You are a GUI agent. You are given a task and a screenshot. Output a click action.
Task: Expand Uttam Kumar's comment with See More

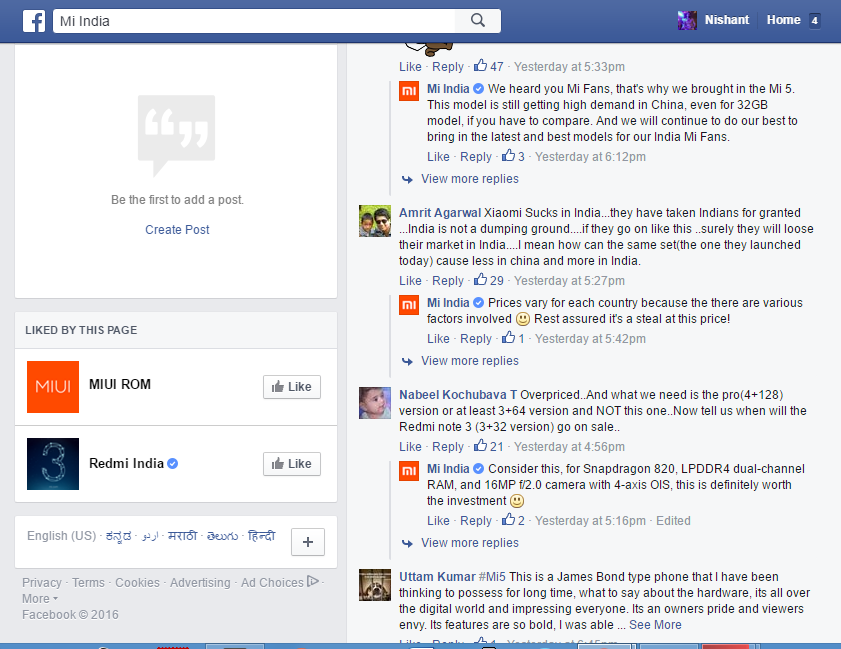[x=655, y=624]
